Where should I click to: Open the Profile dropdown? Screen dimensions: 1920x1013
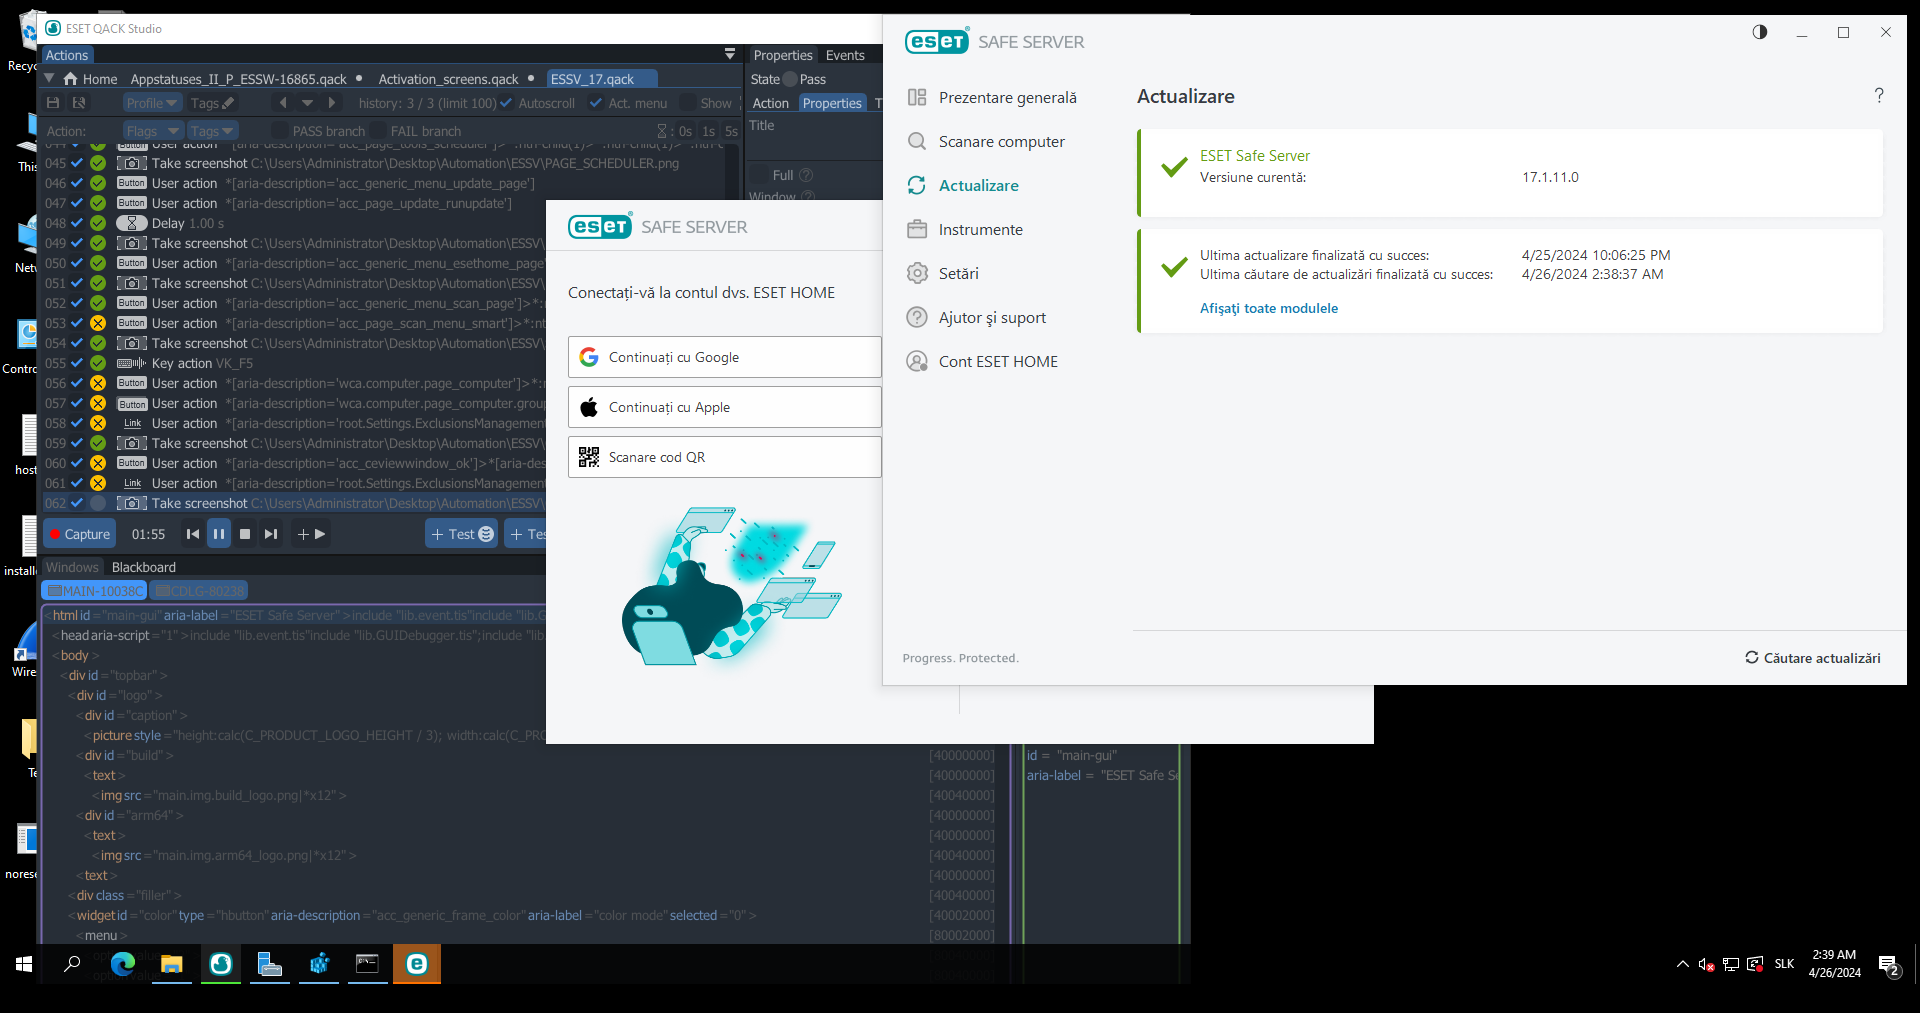[x=151, y=103]
